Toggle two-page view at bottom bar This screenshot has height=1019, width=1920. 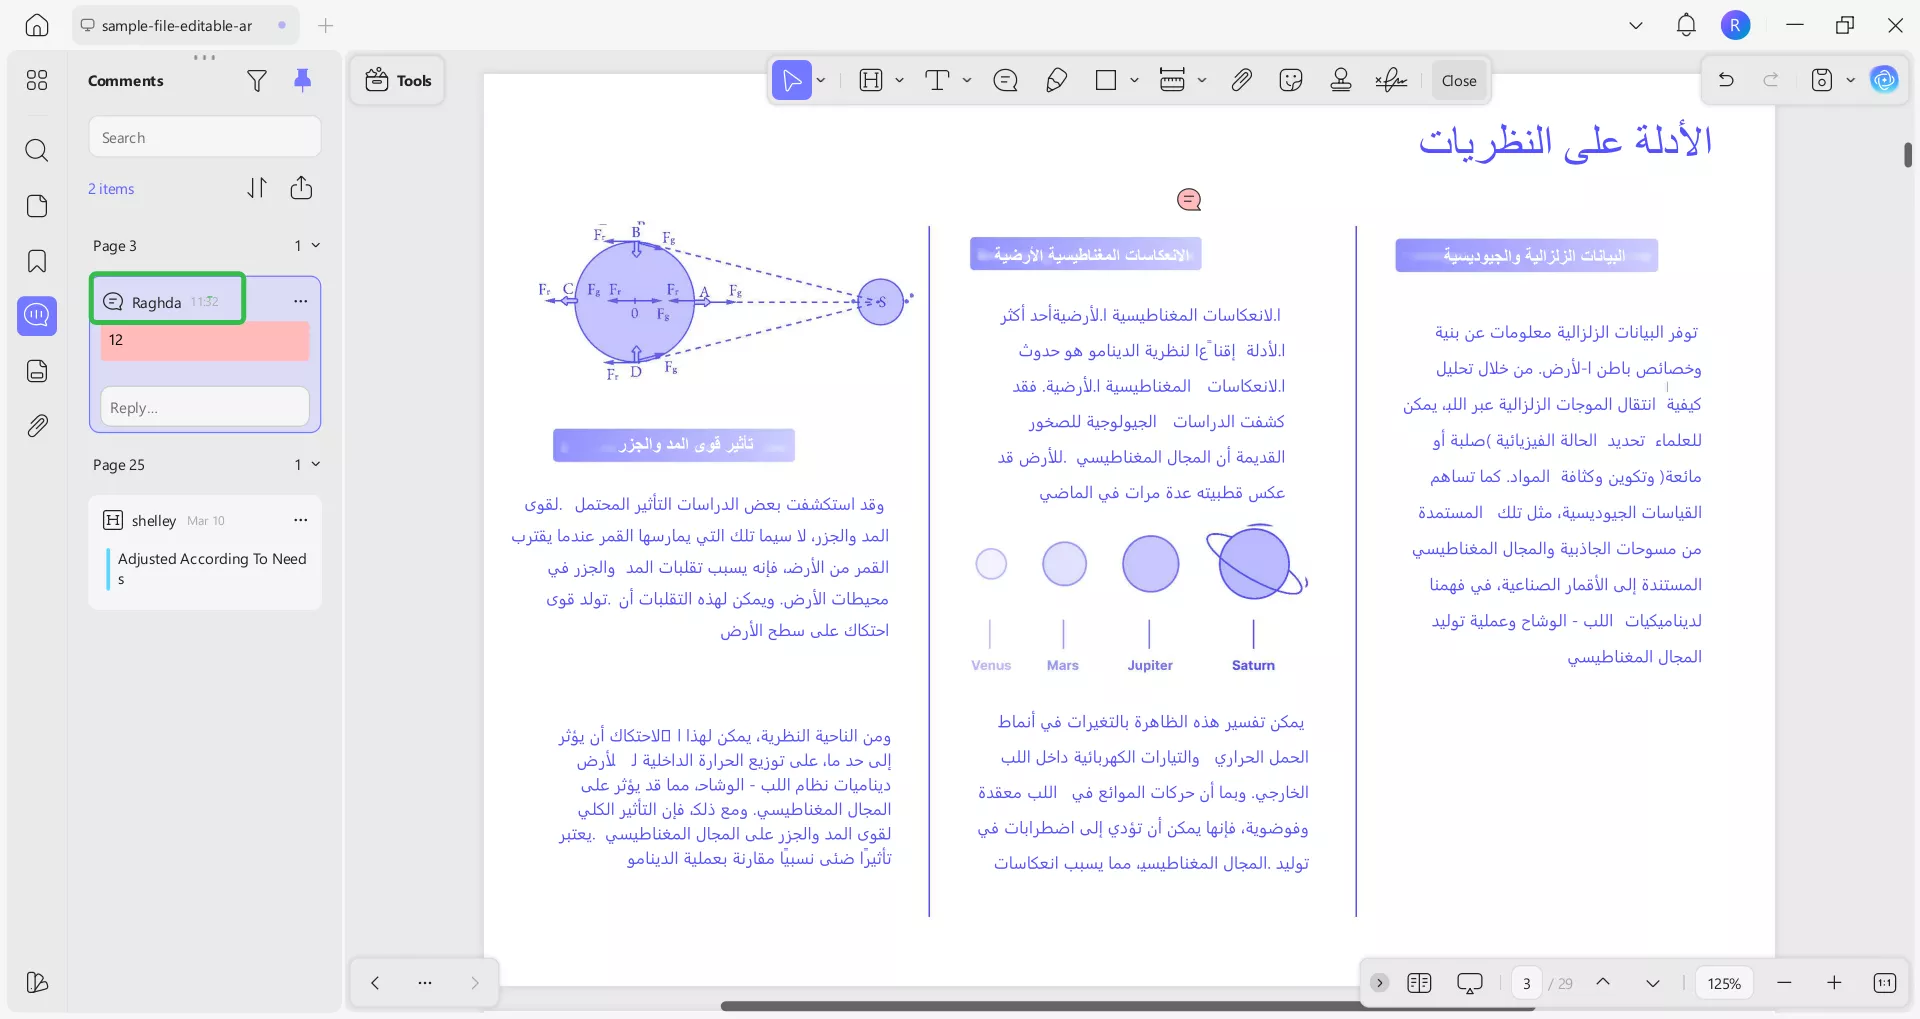click(1419, 983)
